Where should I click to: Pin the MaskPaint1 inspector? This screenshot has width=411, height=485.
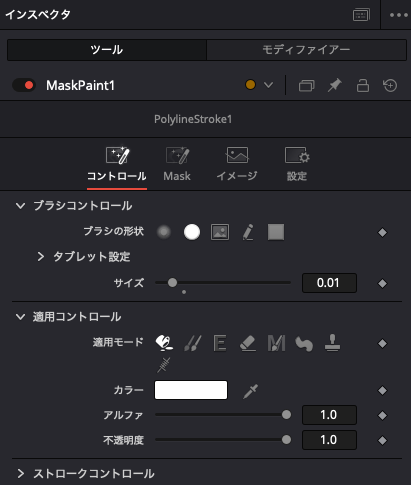pyautogui.click(x=335, y=85)
